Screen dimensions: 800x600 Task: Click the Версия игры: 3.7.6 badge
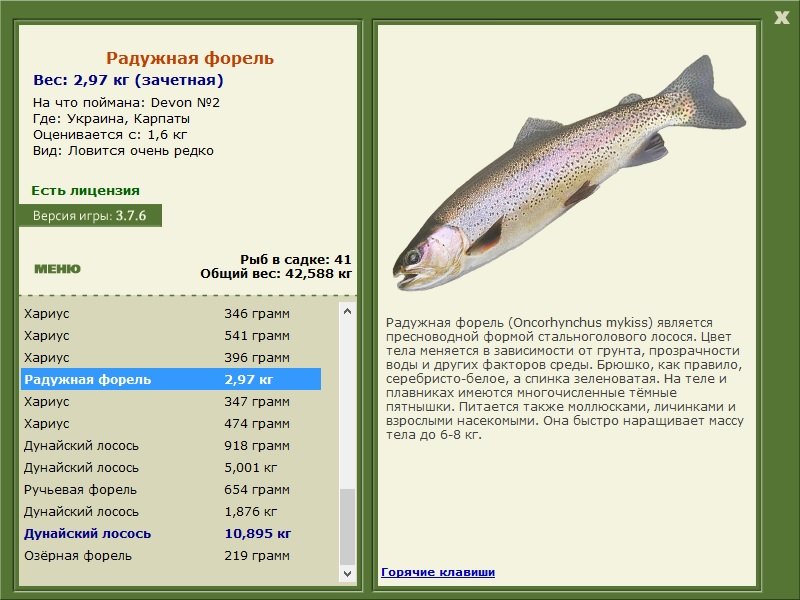(x=90, y=215)
